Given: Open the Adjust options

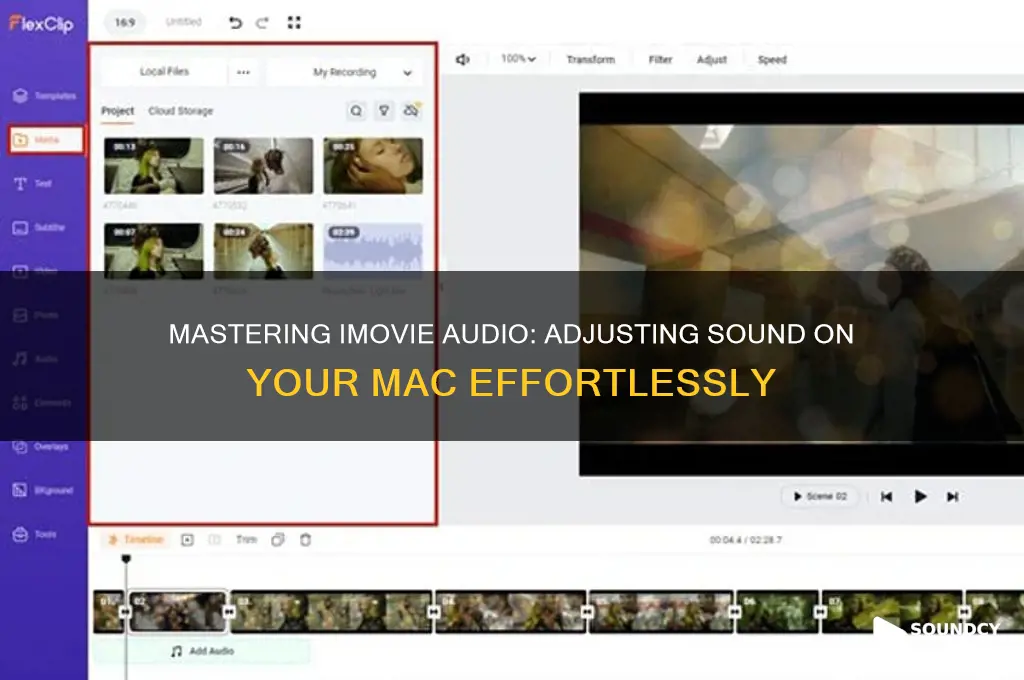Looking at the screenshot, I should (x=712, y=59).
